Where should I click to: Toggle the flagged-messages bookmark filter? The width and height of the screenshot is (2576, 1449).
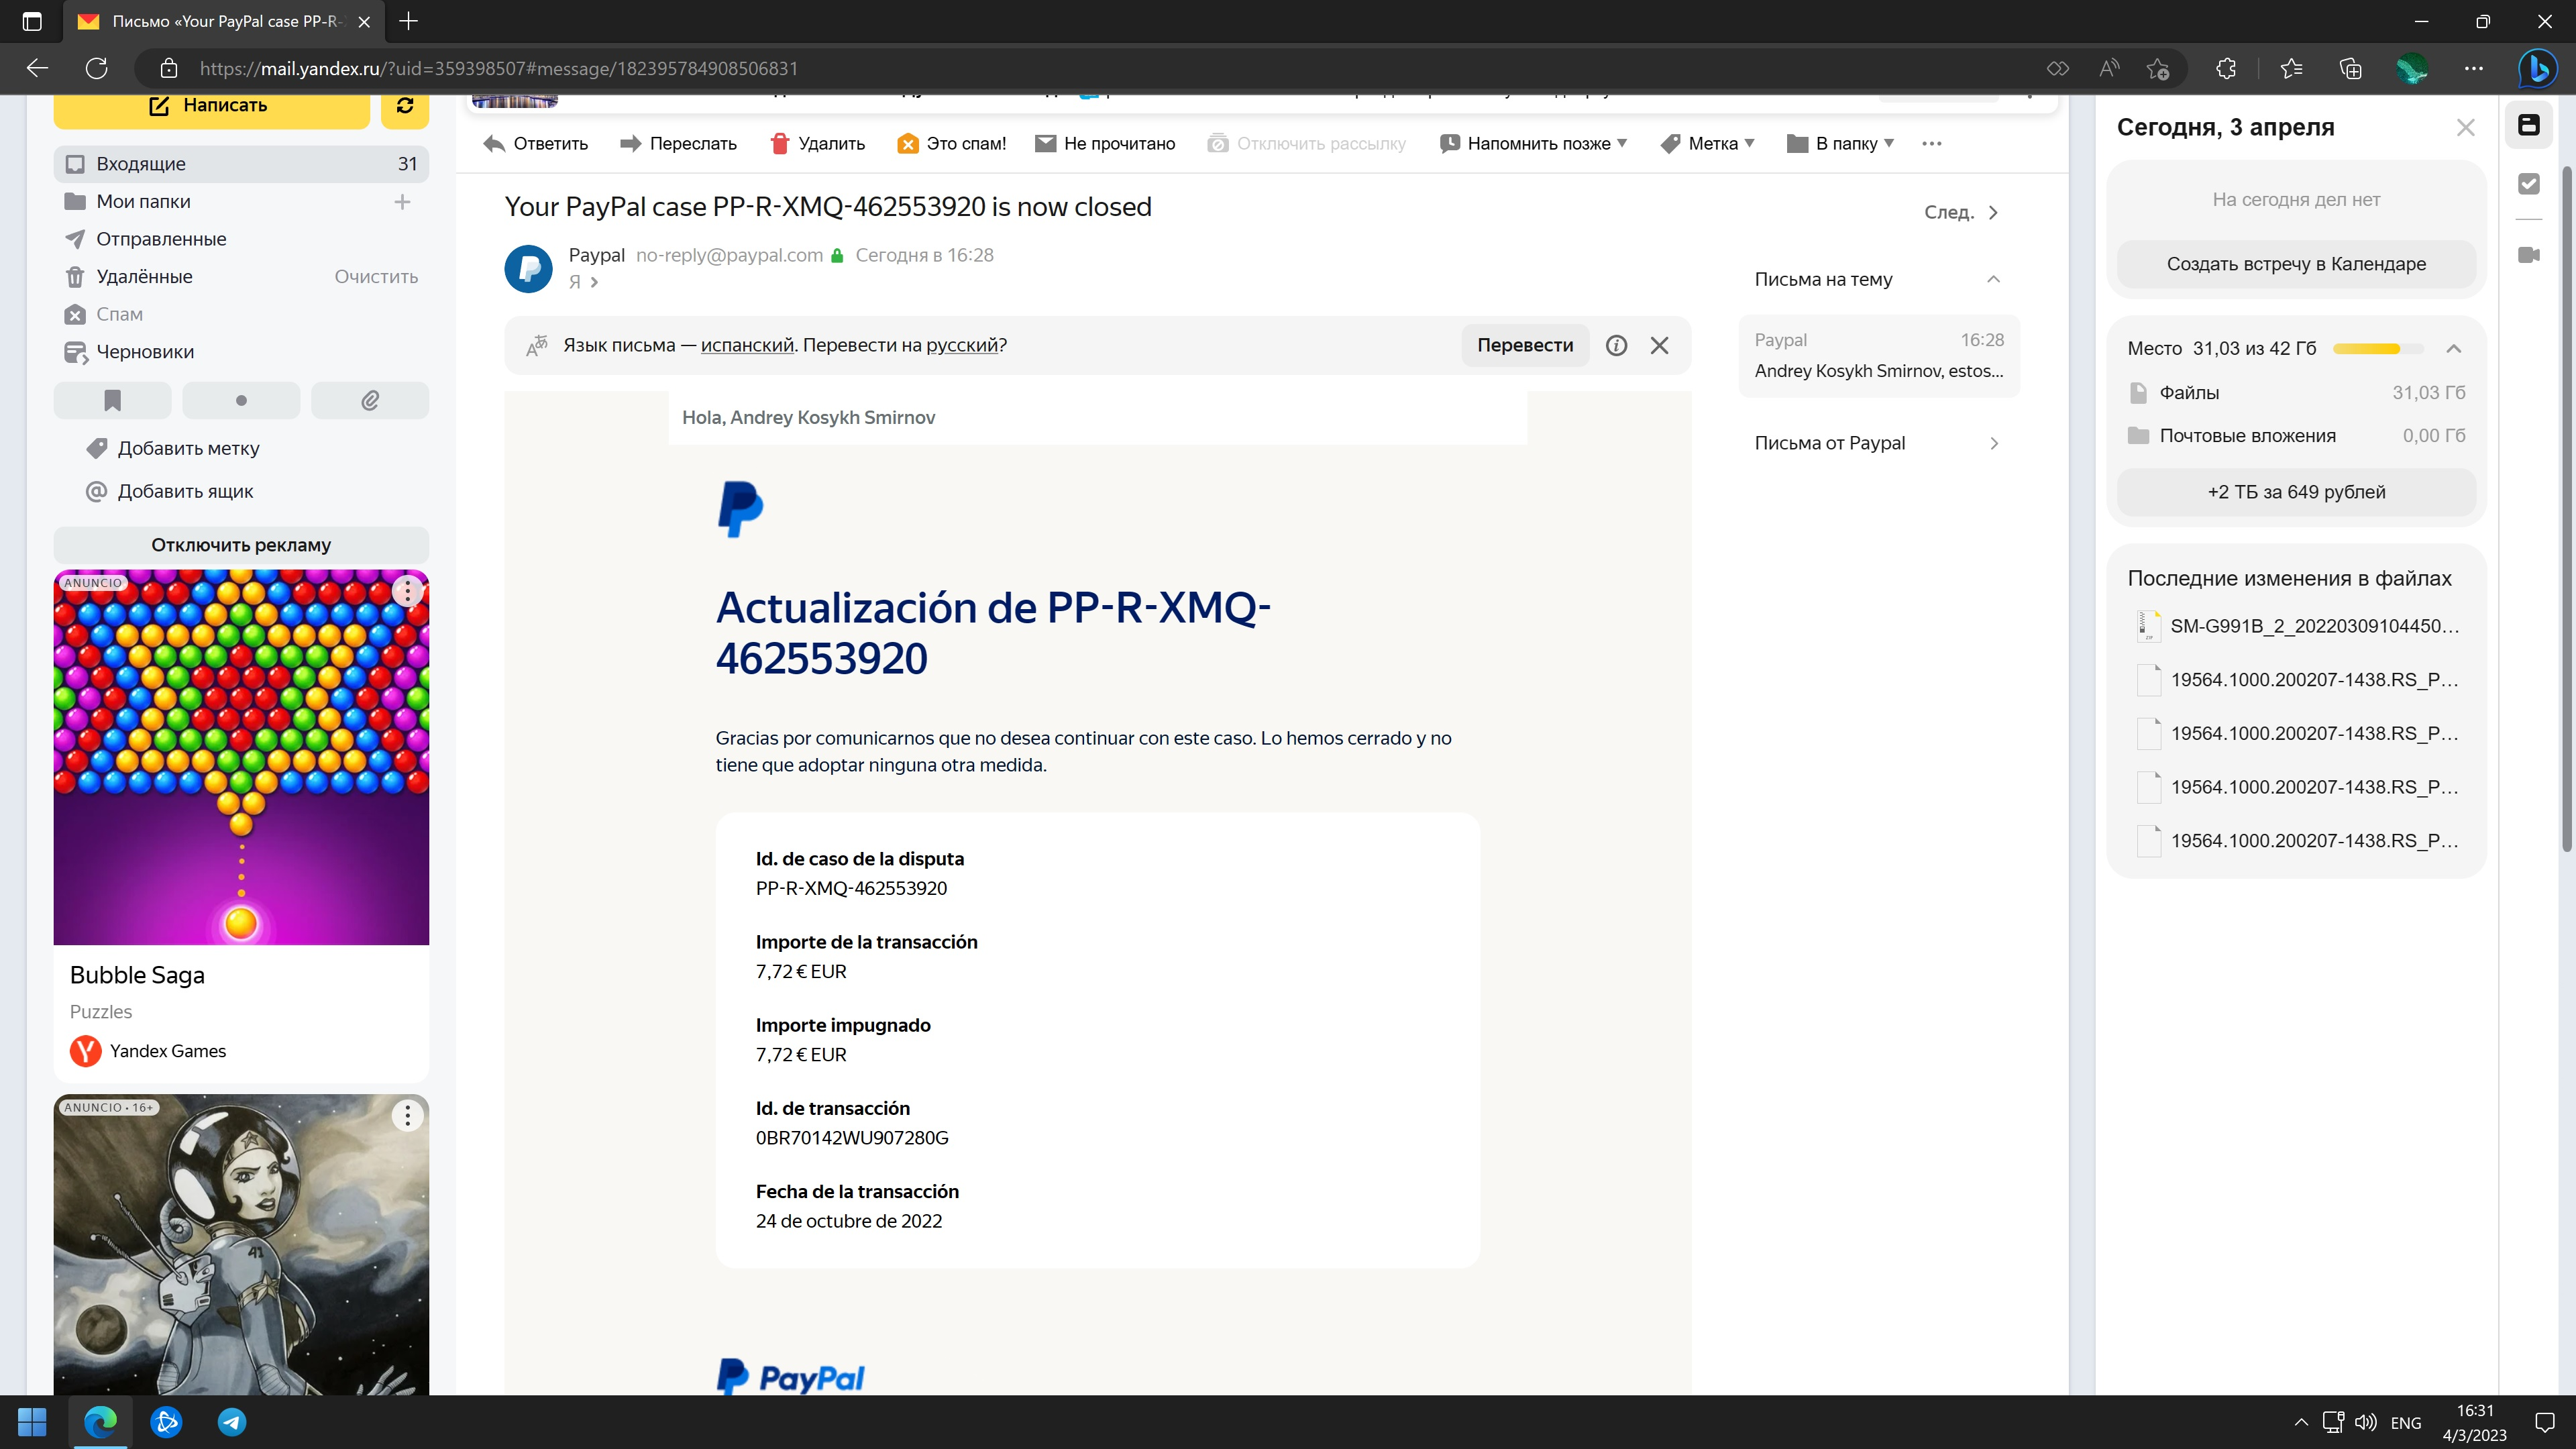[x=112, y=401]
